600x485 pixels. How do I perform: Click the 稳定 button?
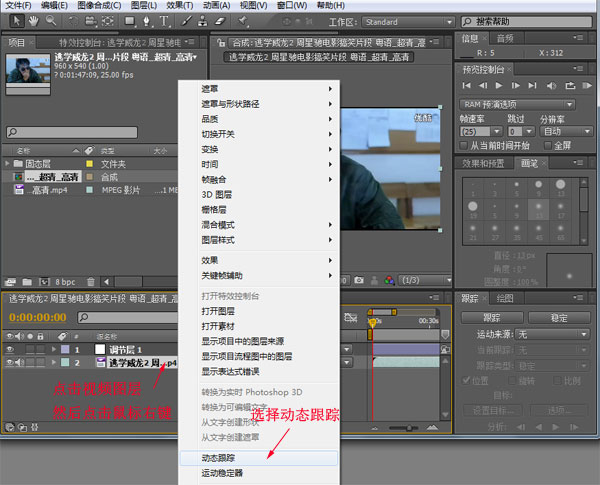[x=559, y=318]
